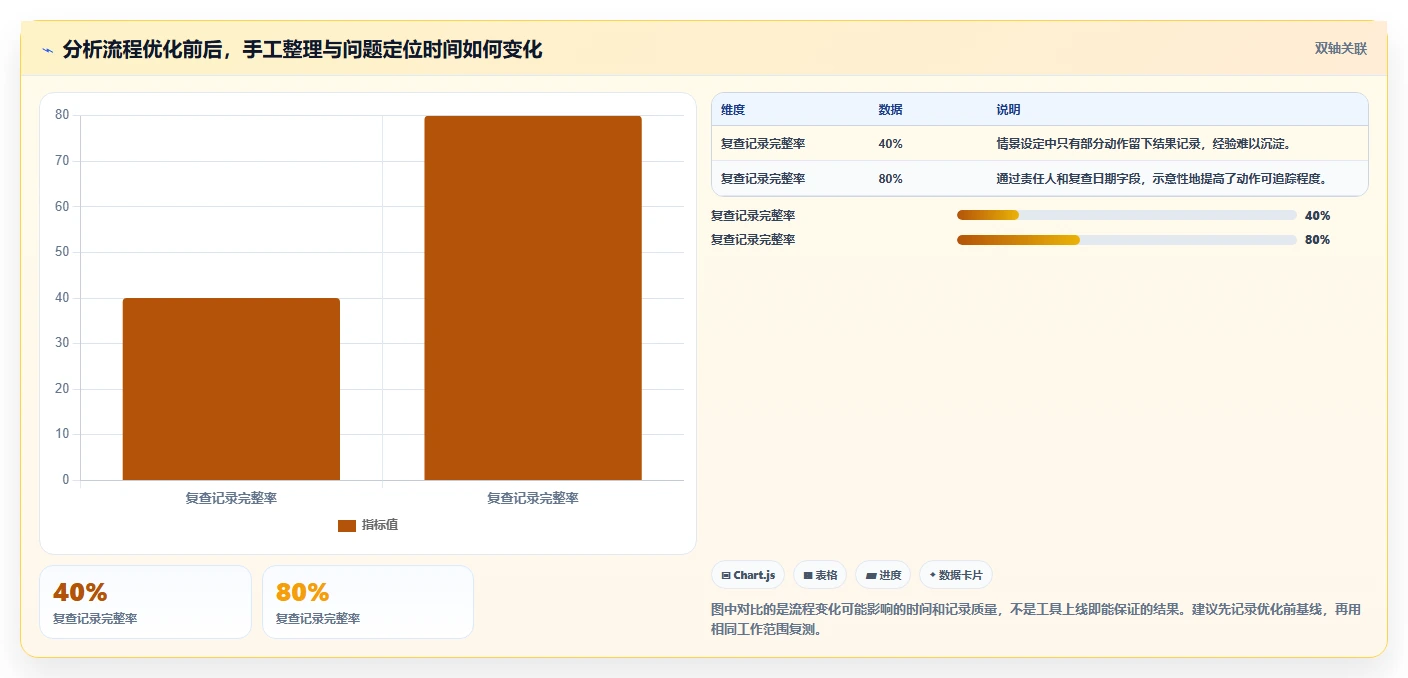This screenshot has width=1408, height=678.
Task: Click the 80% value after the progress bar
Action: coord(1318,240)
